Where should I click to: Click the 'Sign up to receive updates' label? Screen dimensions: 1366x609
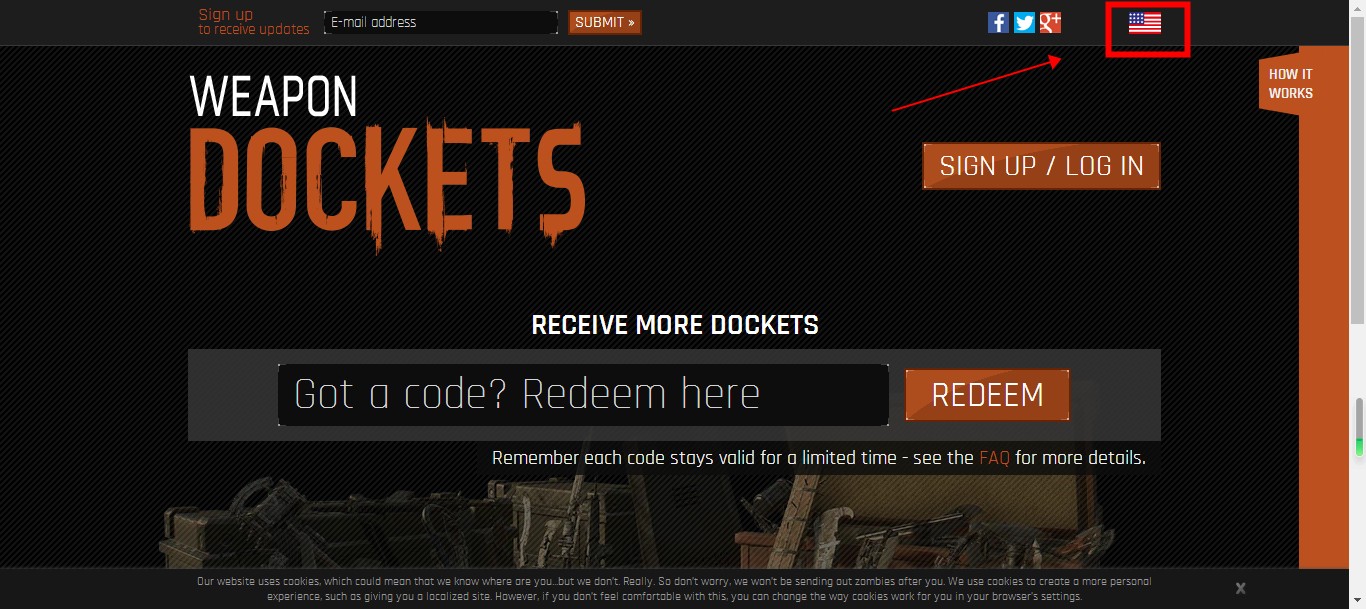click(x=254, y=22)
